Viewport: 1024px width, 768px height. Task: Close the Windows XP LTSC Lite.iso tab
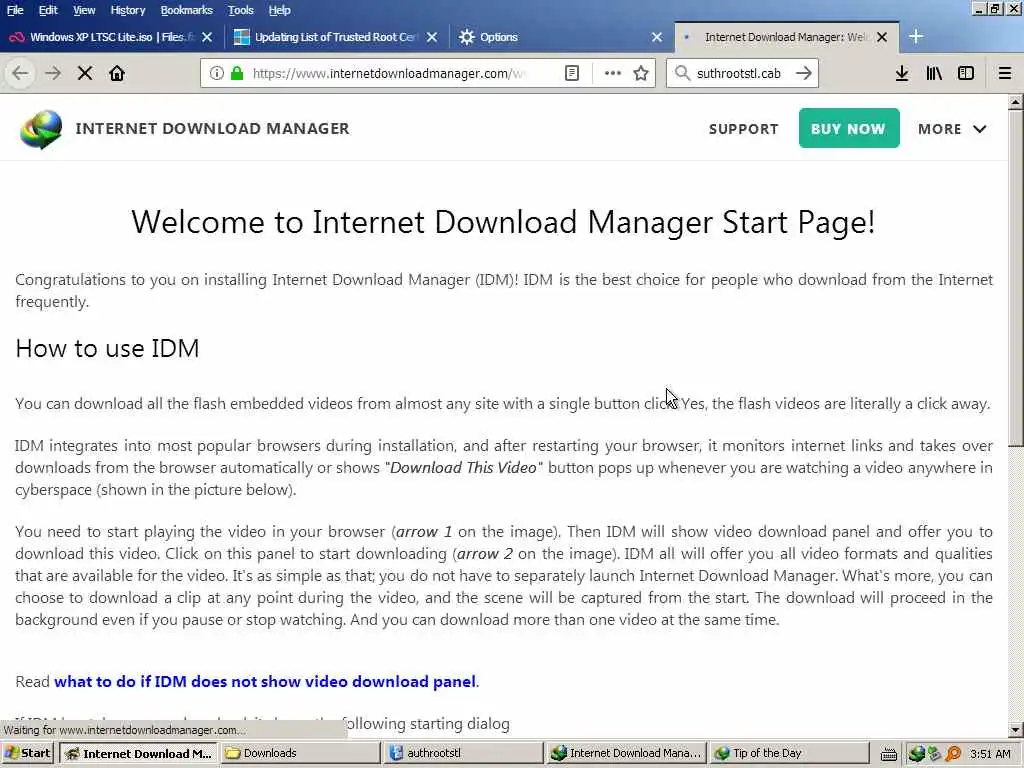coord(207,37)
